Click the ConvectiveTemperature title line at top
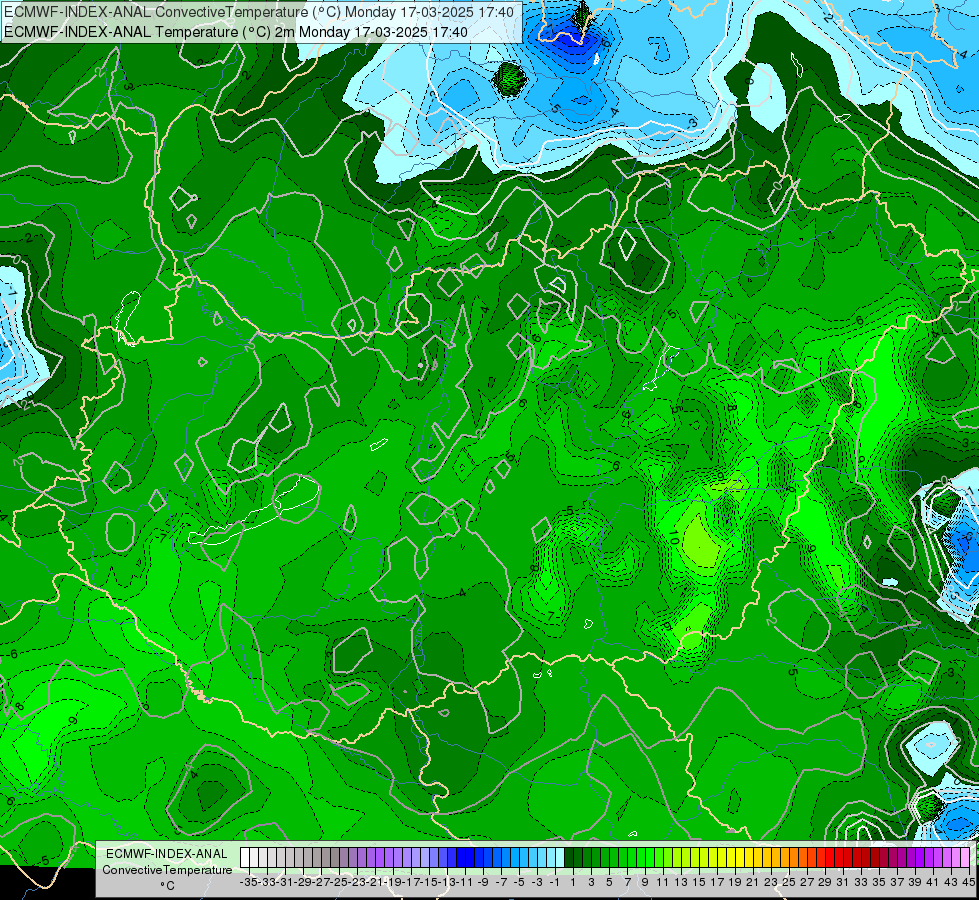Viewport: 979px width, 900px height. pos(258,12)
